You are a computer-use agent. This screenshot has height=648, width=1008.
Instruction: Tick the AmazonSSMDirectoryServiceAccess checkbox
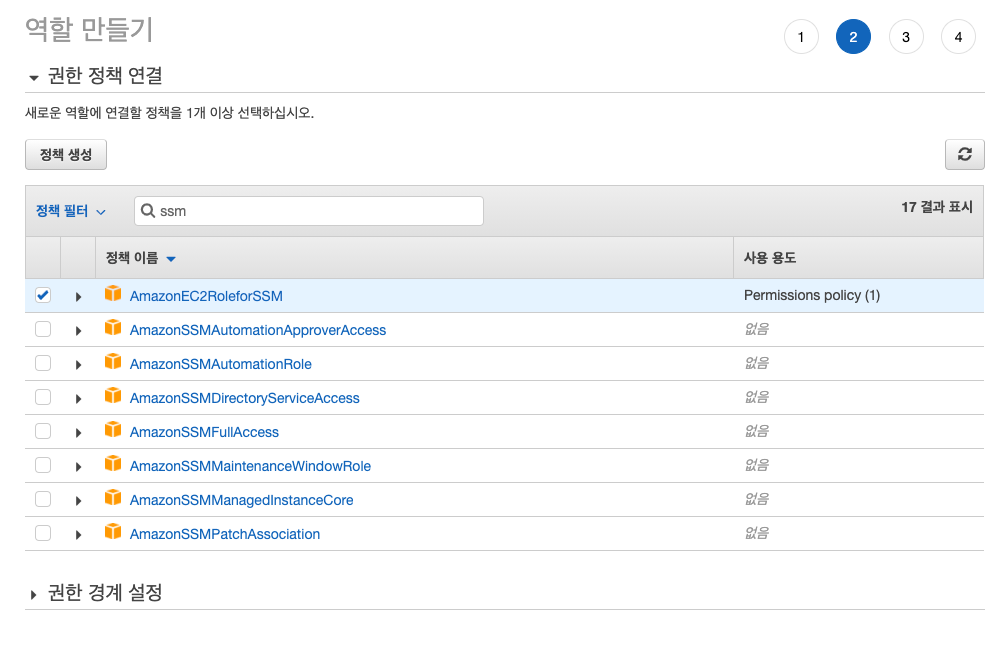click(43, 397)
